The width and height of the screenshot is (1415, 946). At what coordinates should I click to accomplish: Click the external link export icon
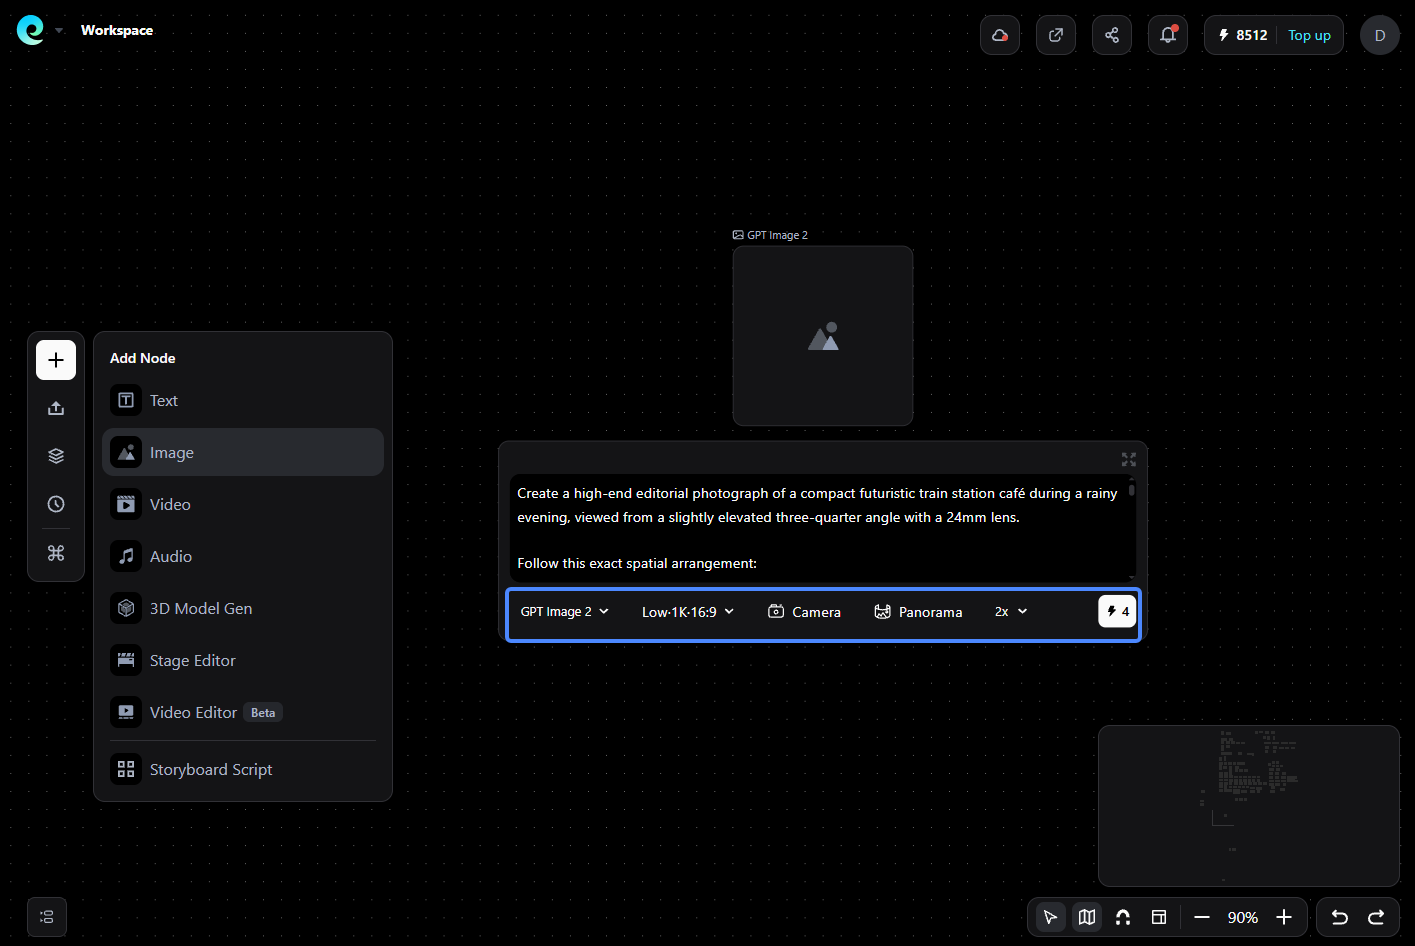click(x=1056, y=35)
